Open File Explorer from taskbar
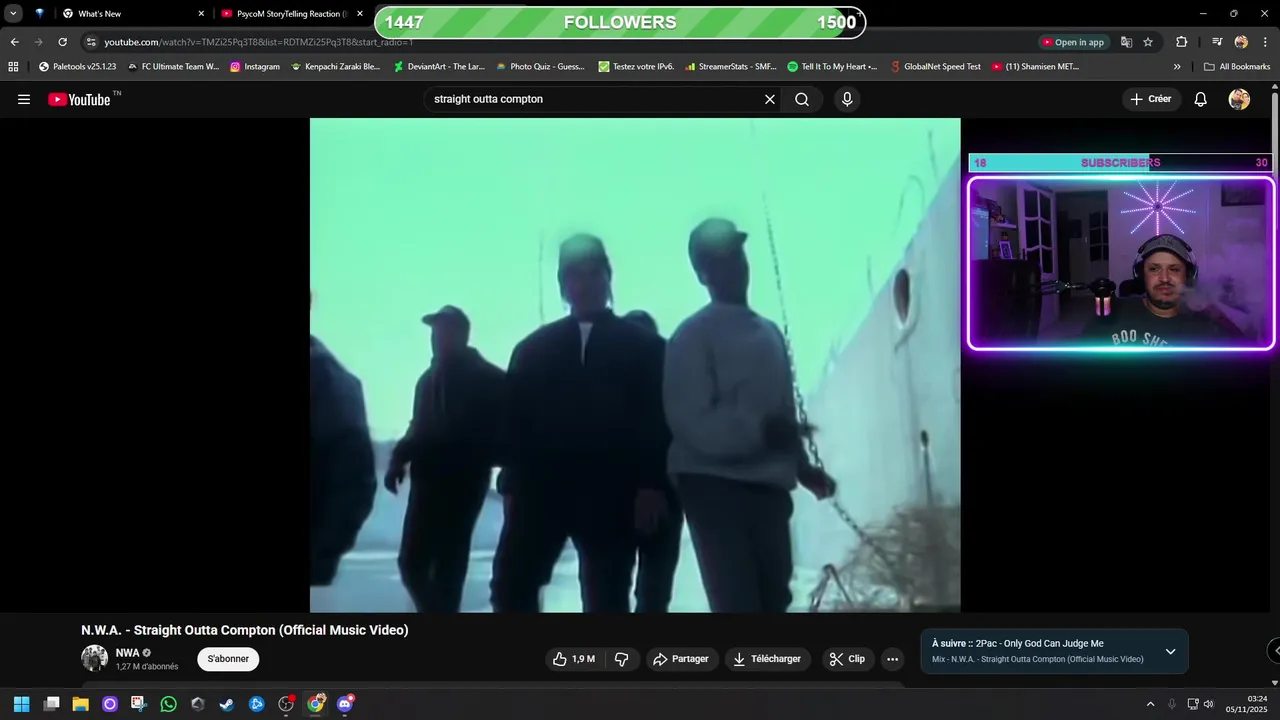The width and height of the screenshot is (1280, 720). click(80, 704)
